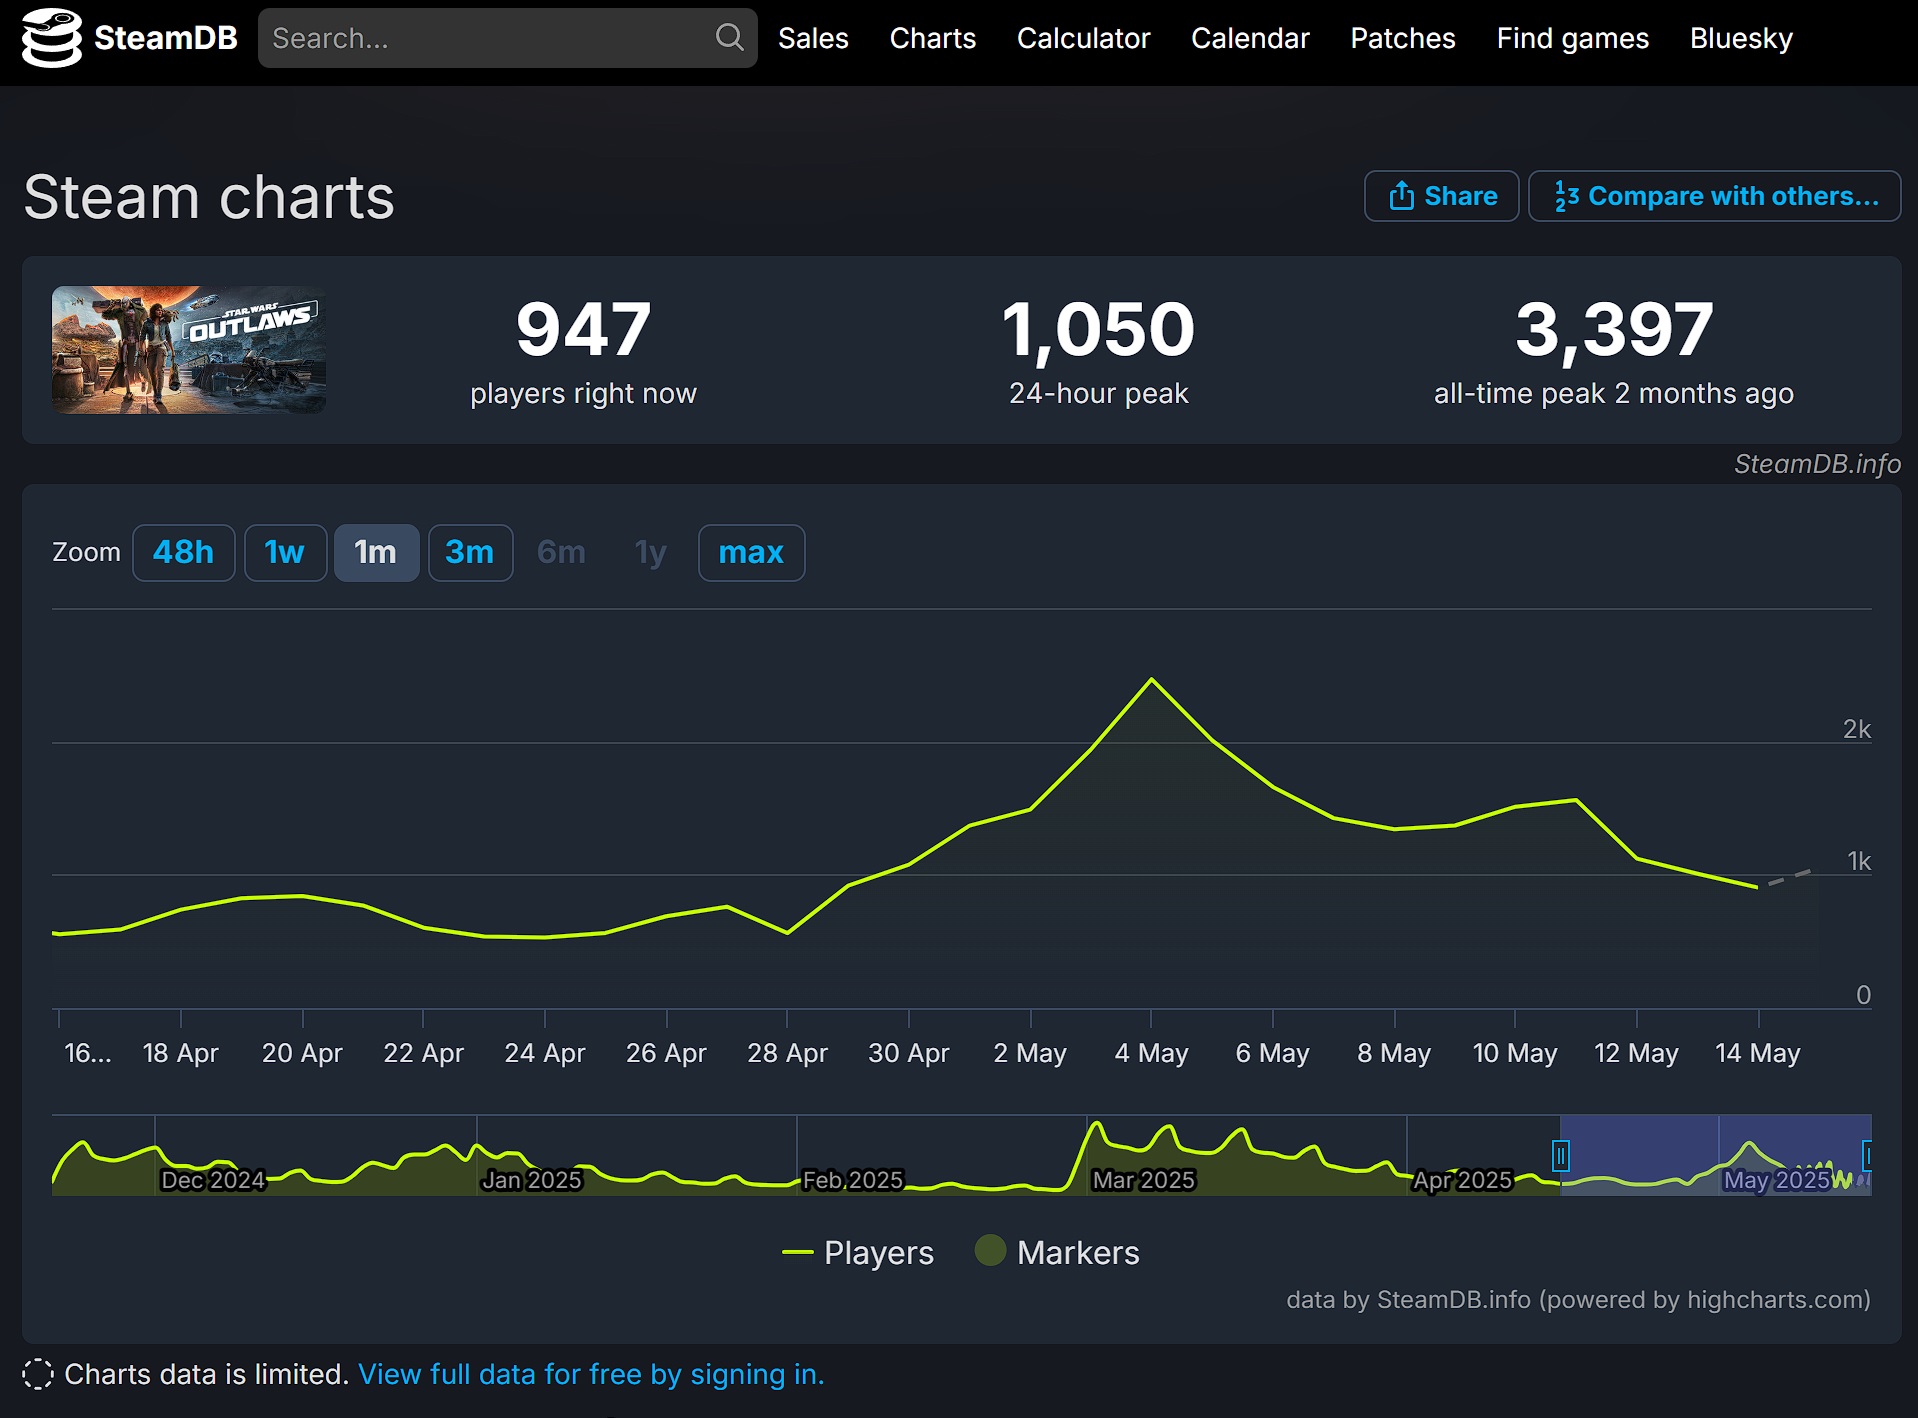Click the 947 players right now value
Image resolution: width=1918 pixels, height=1418 pixels.
(583, 329)
